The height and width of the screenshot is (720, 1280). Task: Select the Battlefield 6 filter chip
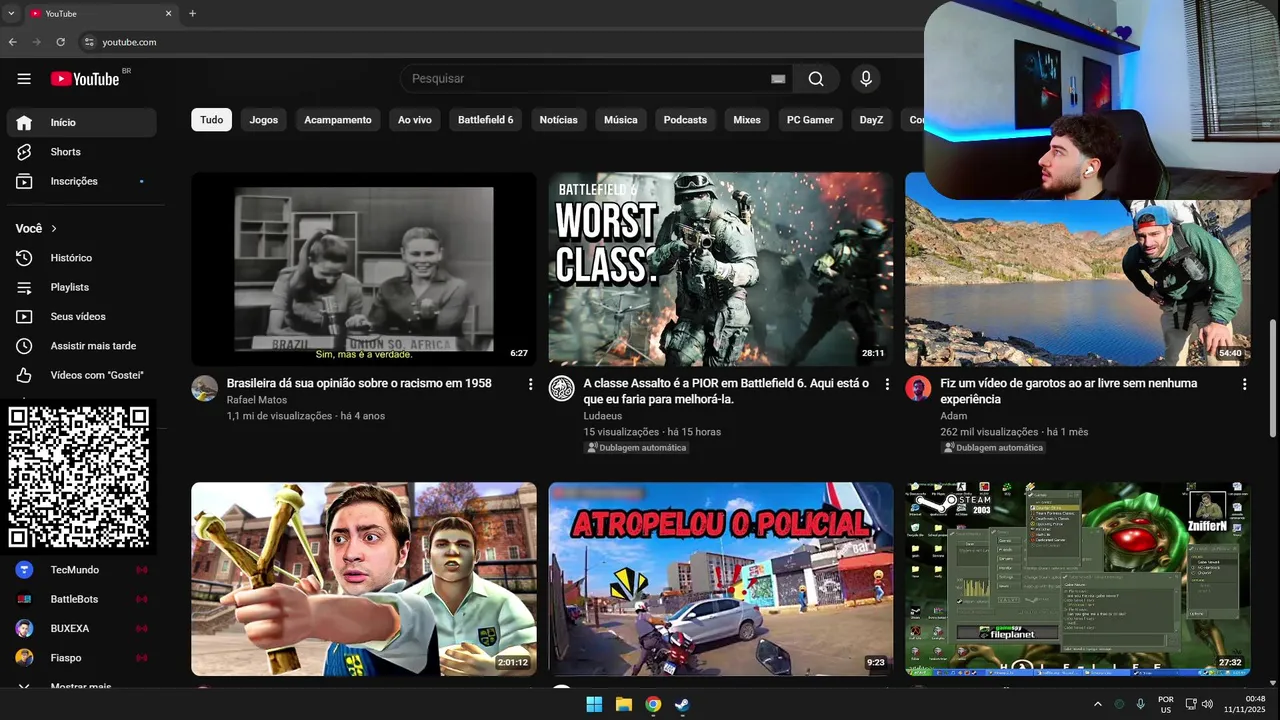tap(486, 120)
